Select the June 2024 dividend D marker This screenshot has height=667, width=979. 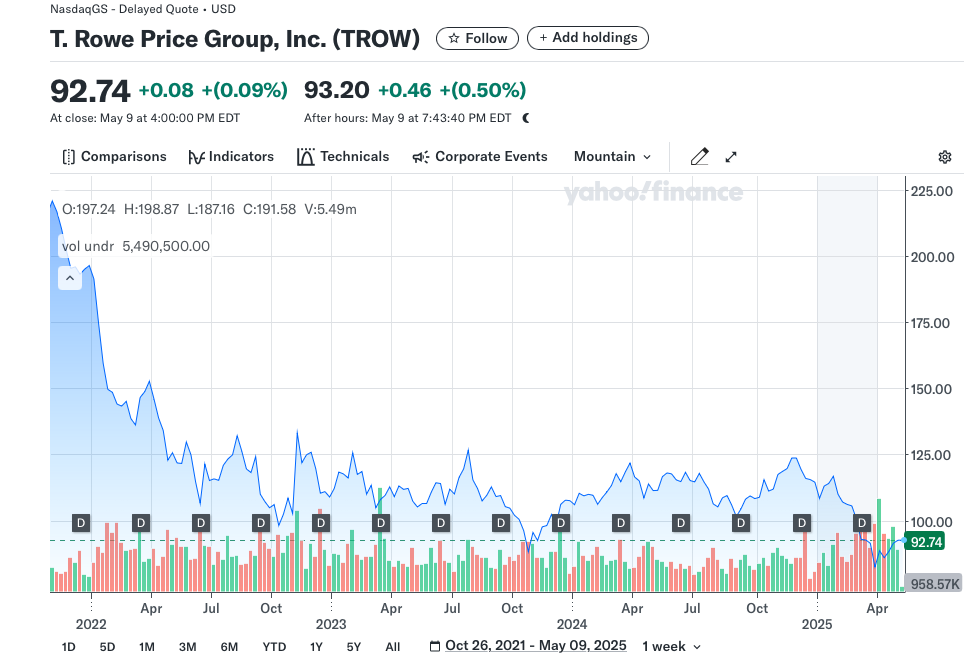(x=681, y=523)
